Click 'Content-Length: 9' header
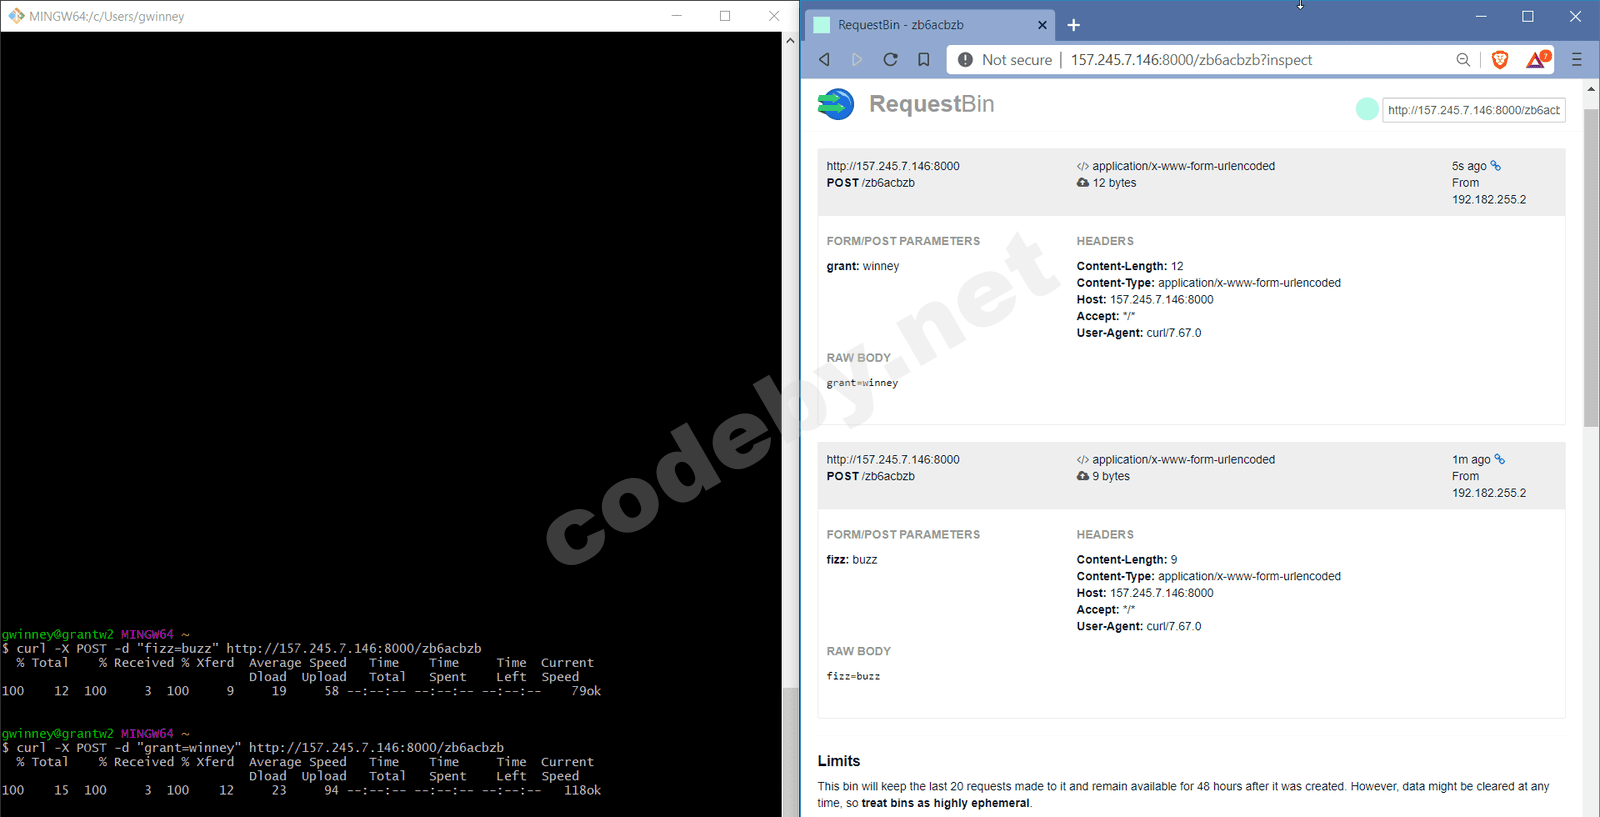1600x817 pixels. tap(1127, 560)
